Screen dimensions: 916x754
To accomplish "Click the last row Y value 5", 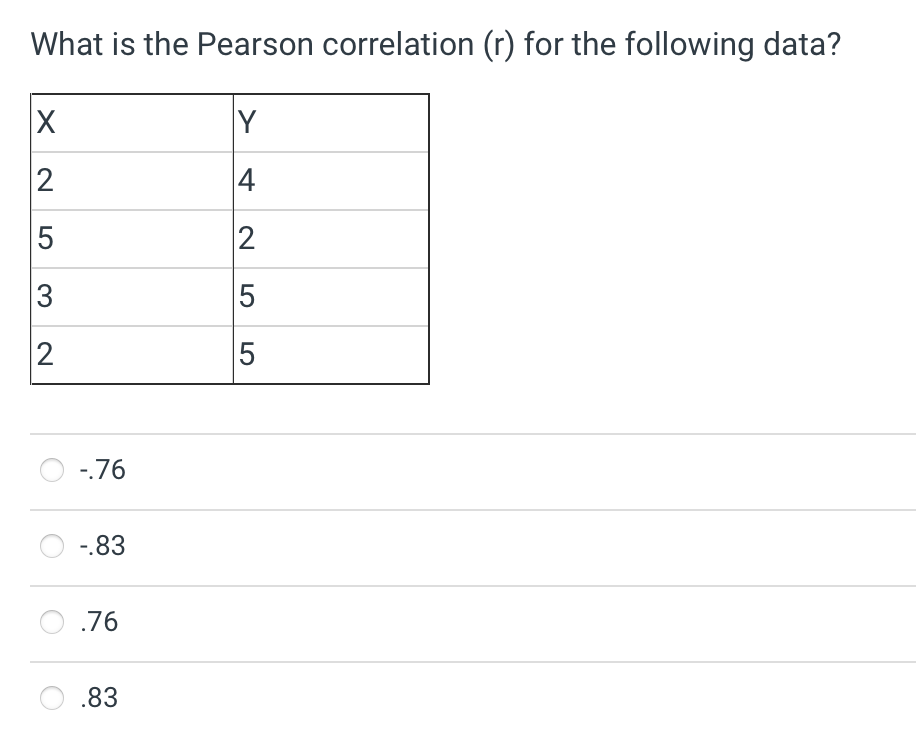I will (x=330, y=353).
